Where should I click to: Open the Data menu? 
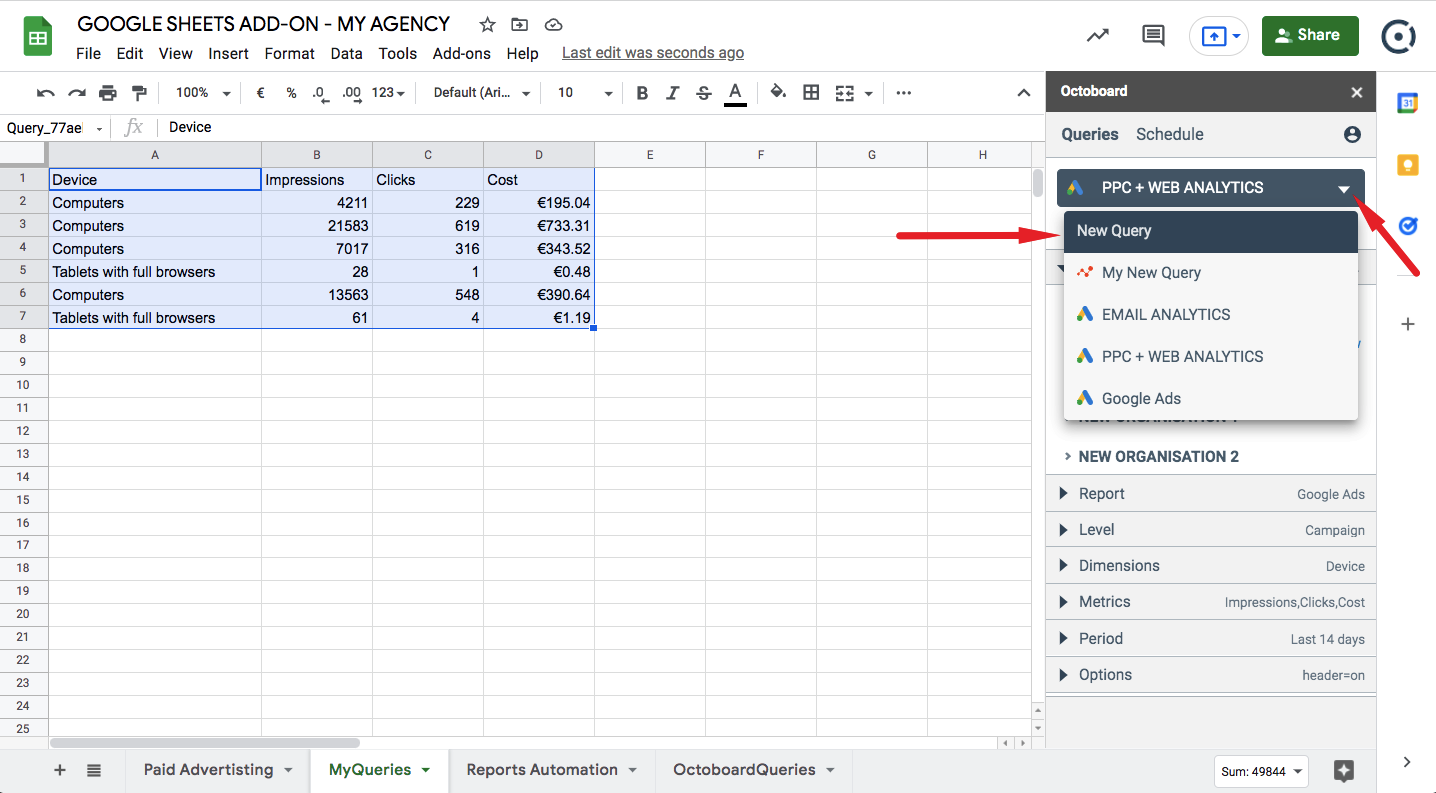tap(346, 53)
